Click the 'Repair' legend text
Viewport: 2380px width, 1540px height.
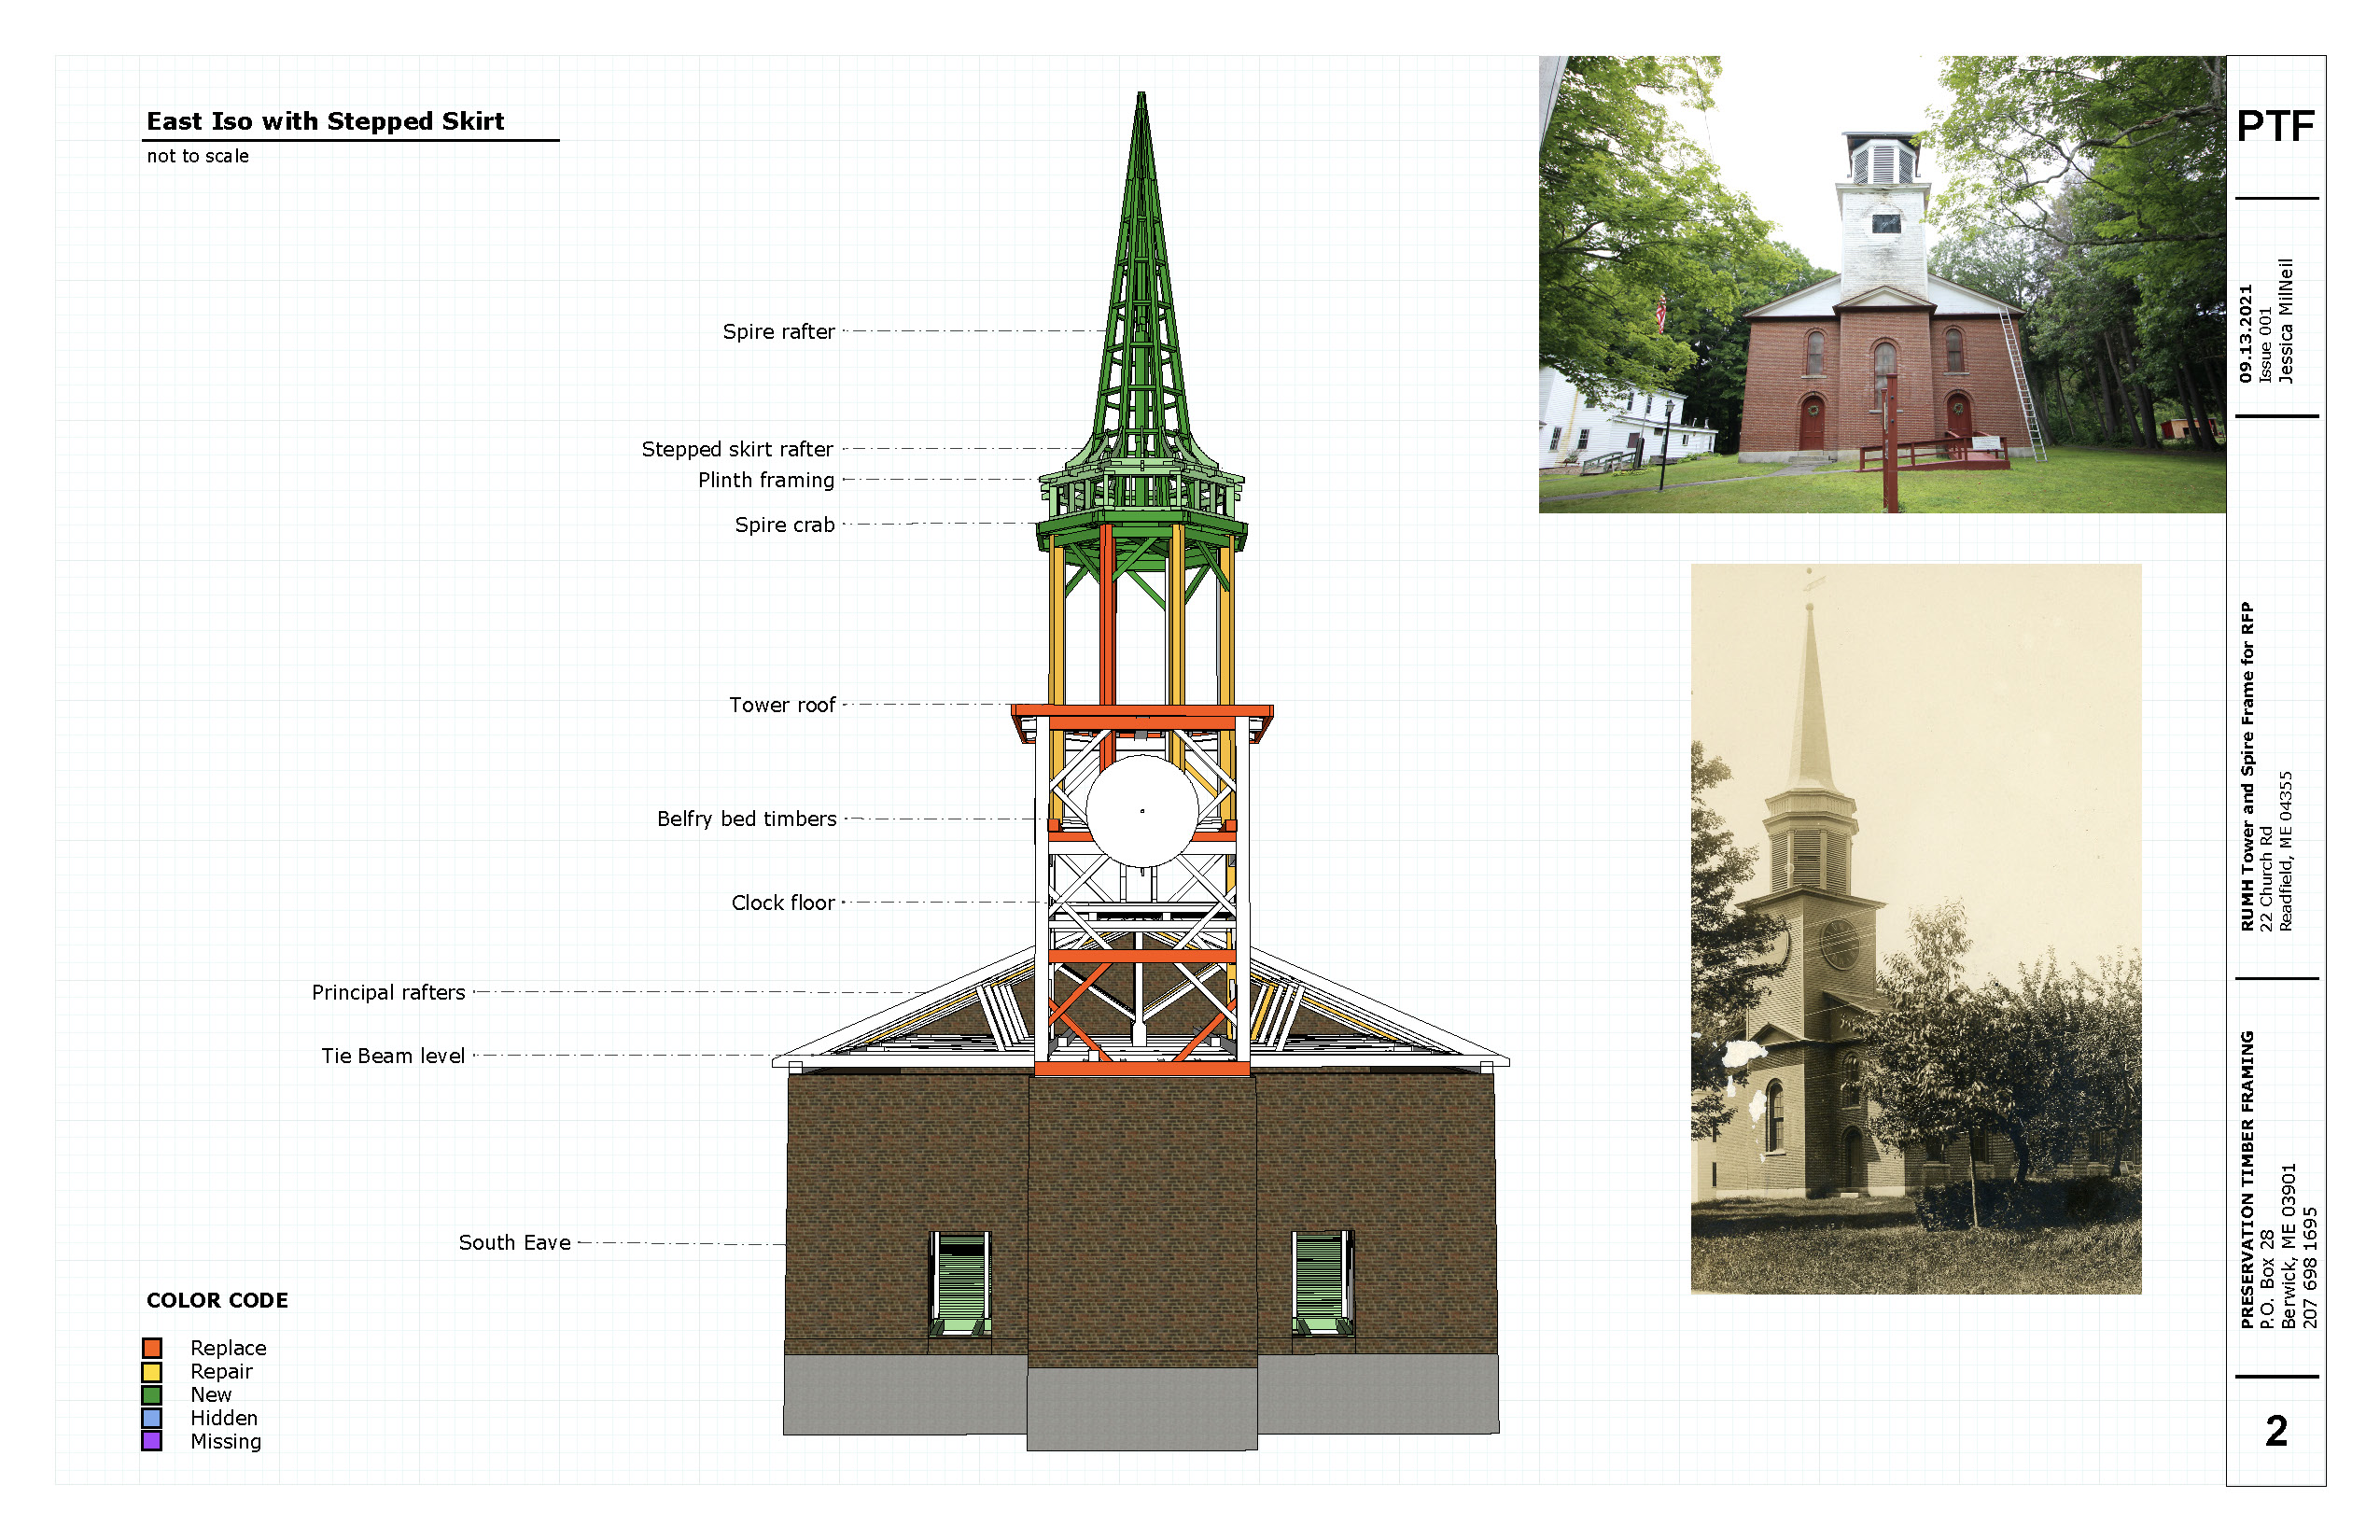(221, 1372)
